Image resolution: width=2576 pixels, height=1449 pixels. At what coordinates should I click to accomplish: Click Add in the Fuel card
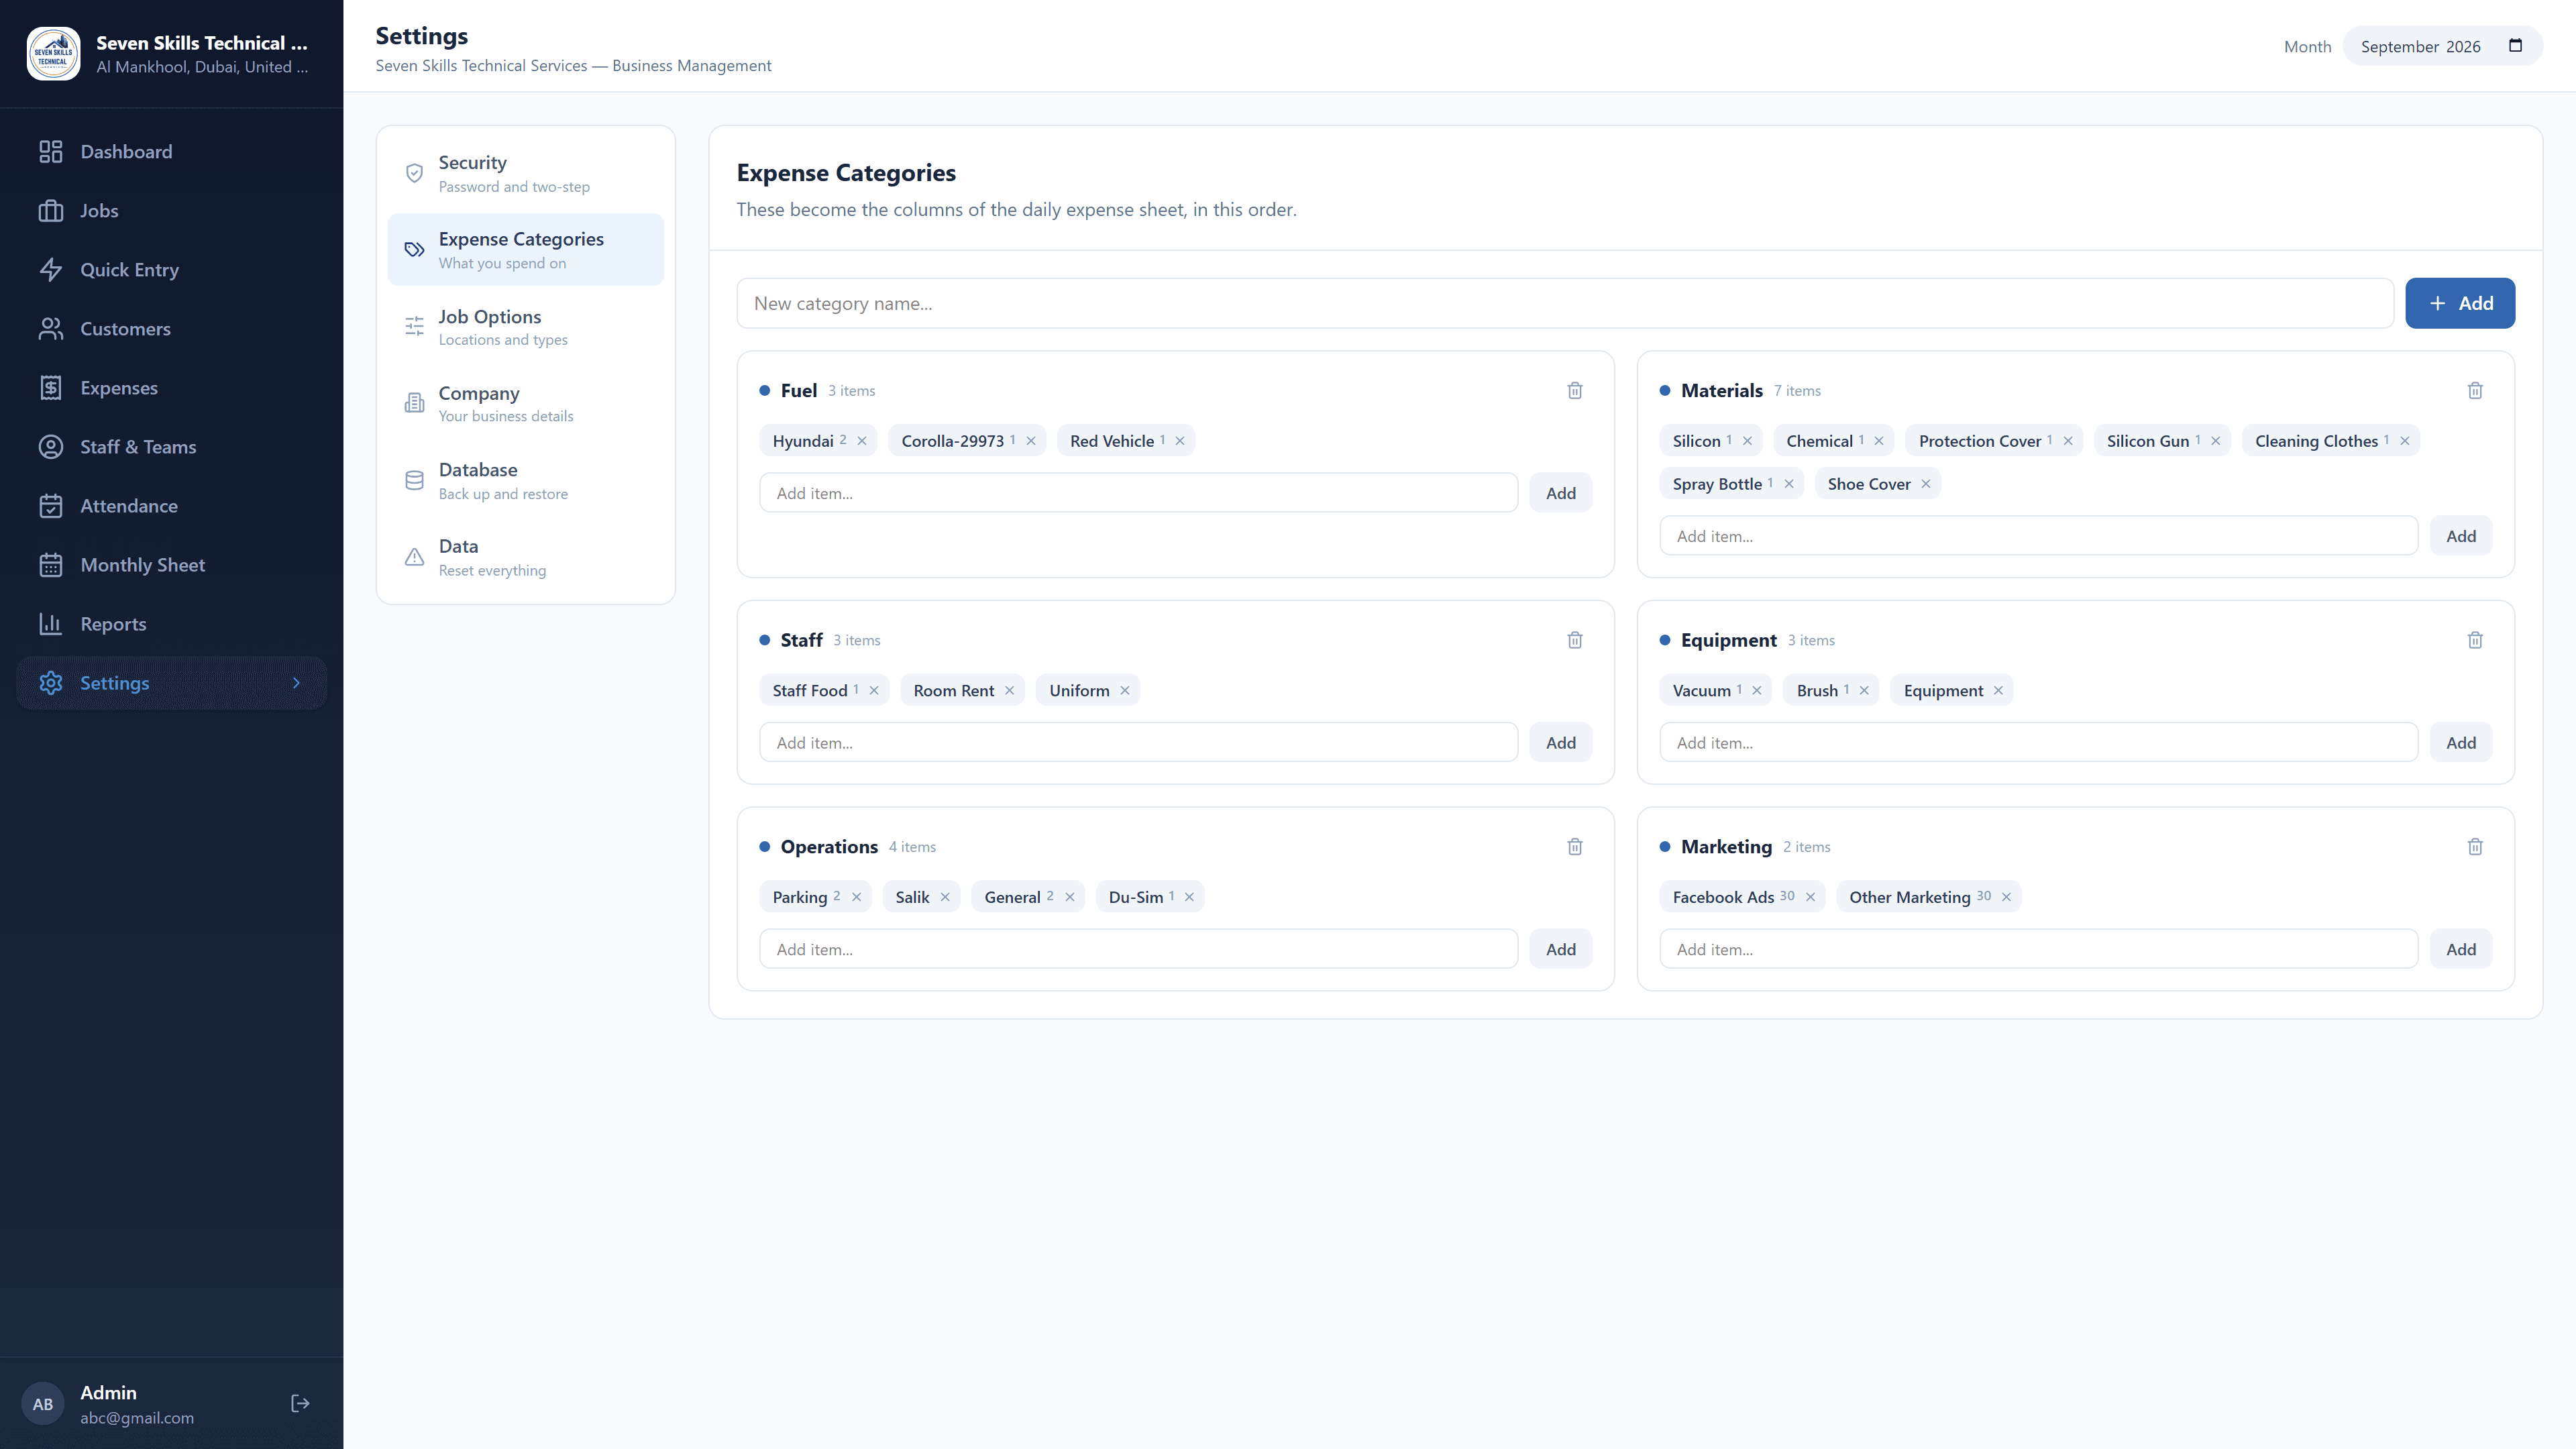click(1561, 493)
